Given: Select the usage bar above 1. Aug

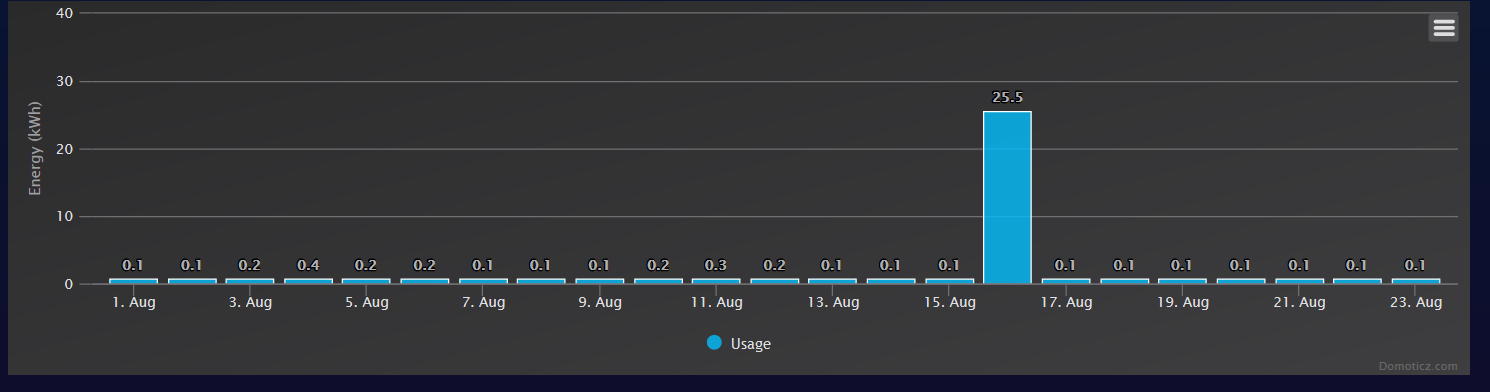Looking at the screenshot, I should point(133,281).
